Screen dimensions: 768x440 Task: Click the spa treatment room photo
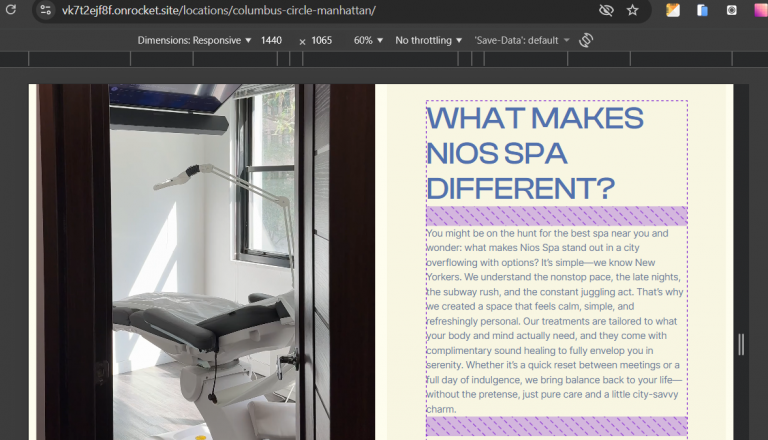(206, 262)
